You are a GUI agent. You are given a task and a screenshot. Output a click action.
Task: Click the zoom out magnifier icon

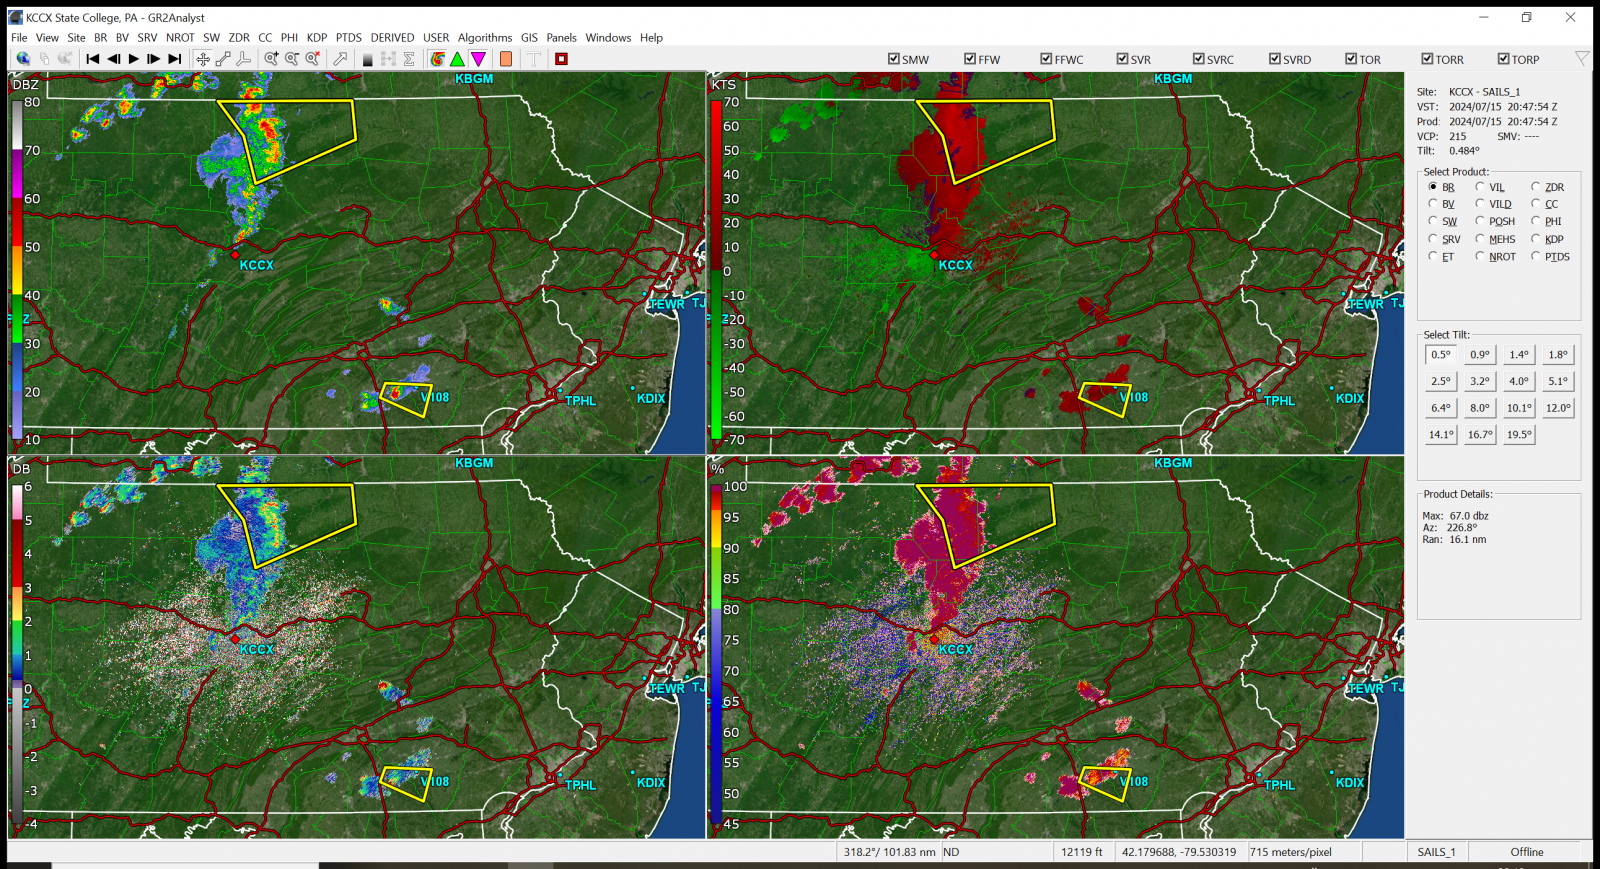pos(292,59)
